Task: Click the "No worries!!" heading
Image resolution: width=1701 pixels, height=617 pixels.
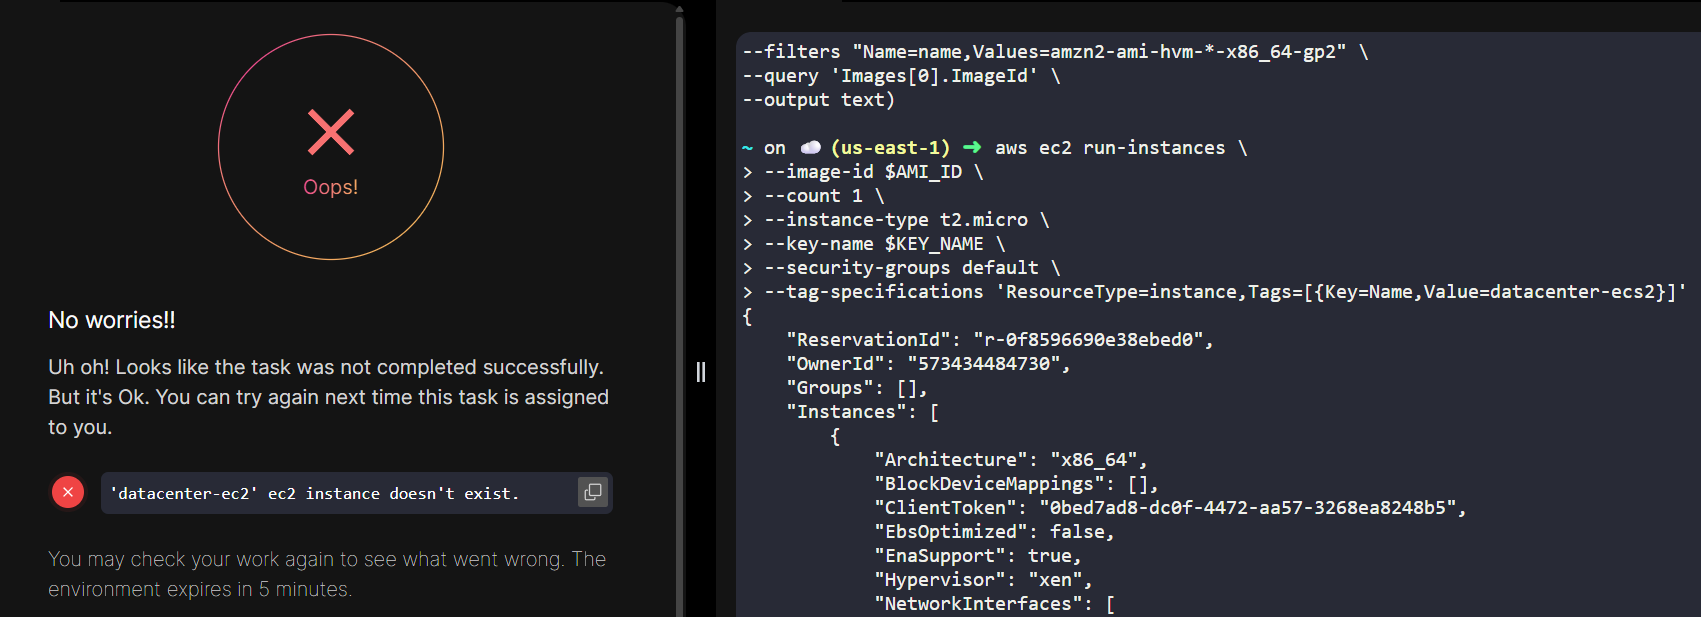Action: (112, 320)
